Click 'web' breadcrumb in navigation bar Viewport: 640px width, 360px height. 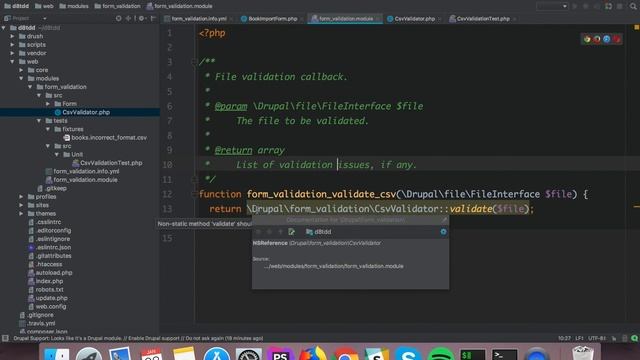44,6
